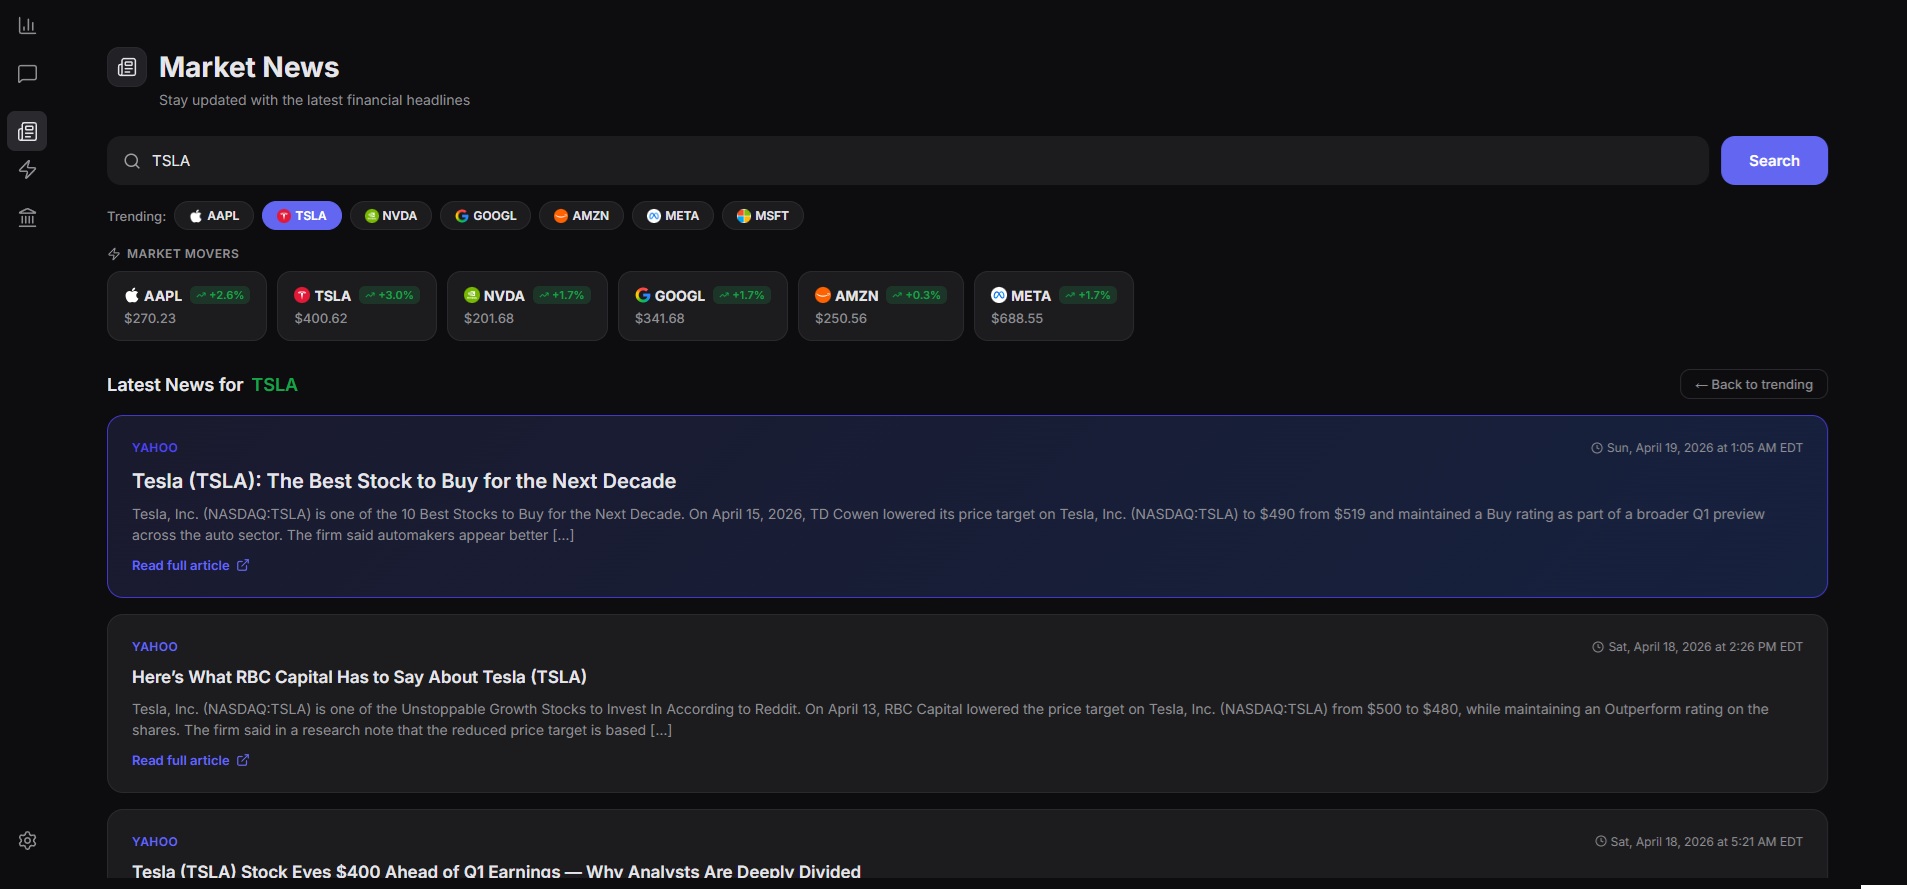Click the search magnifier icon

point(131,161)
